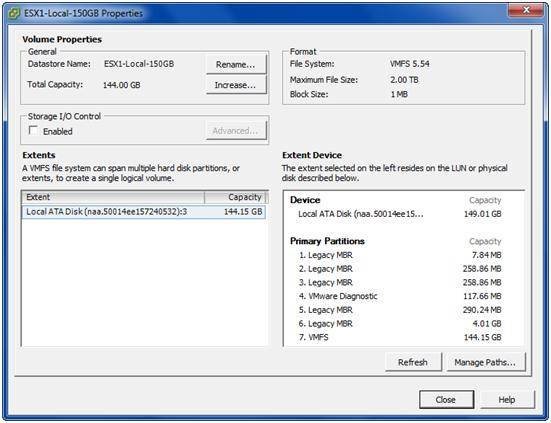
Task: Click Increase... to grow datastore capacity
Action: point(236,85)
